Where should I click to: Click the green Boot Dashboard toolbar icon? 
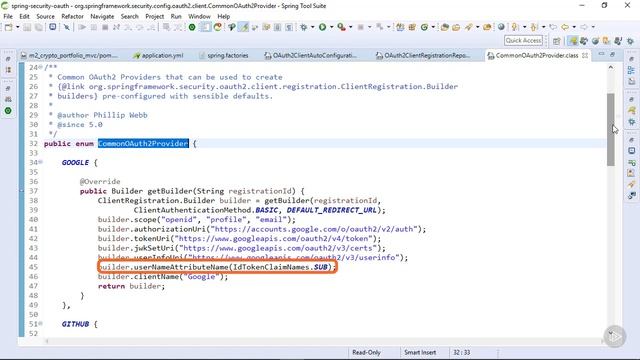pyautogui.click(x=192, y=27)
